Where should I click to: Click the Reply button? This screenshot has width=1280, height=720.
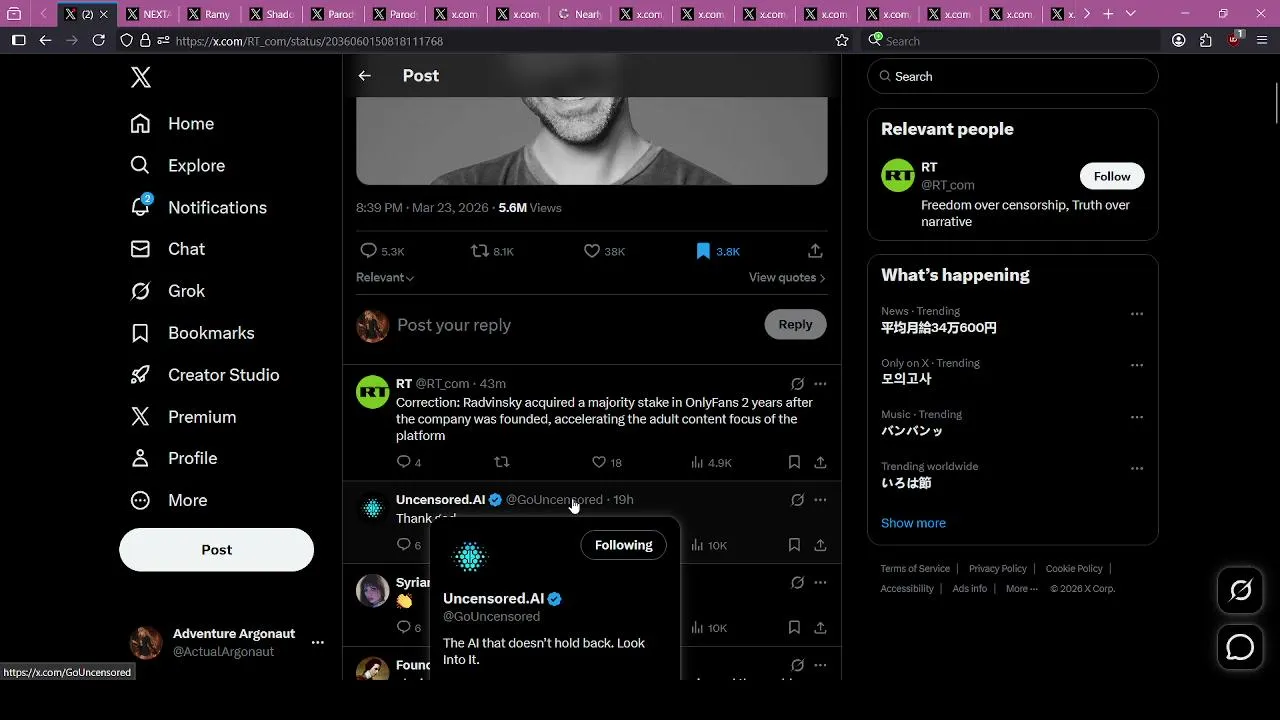(x=795, y=324)
